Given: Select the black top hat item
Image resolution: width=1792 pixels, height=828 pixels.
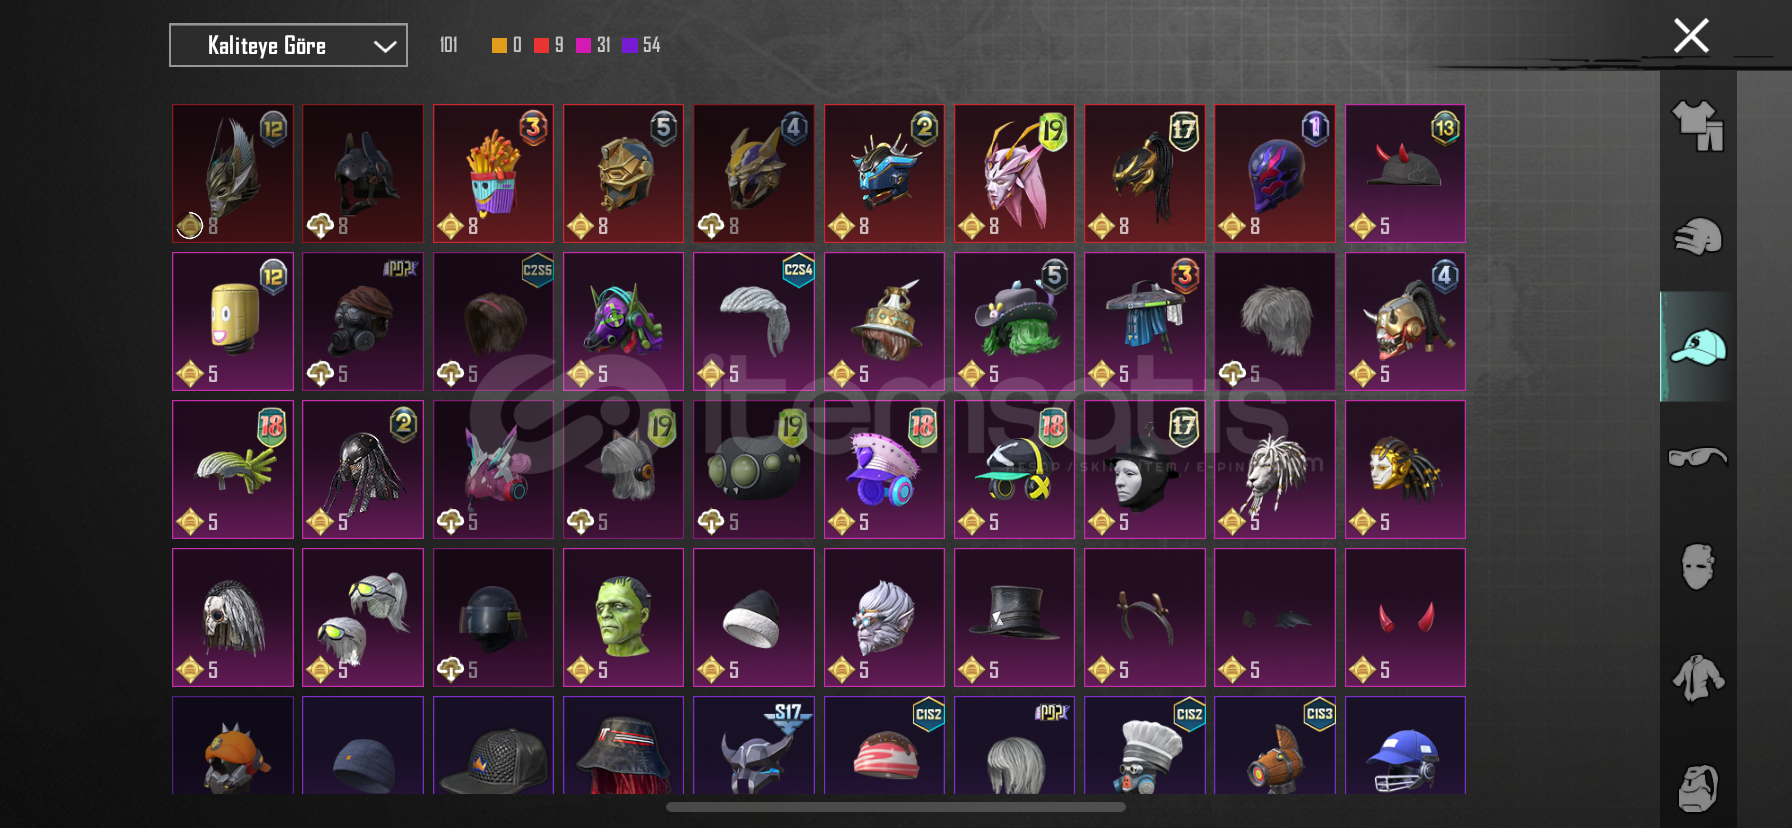Looking at the screenshot, I should [x=1014, y=617].
